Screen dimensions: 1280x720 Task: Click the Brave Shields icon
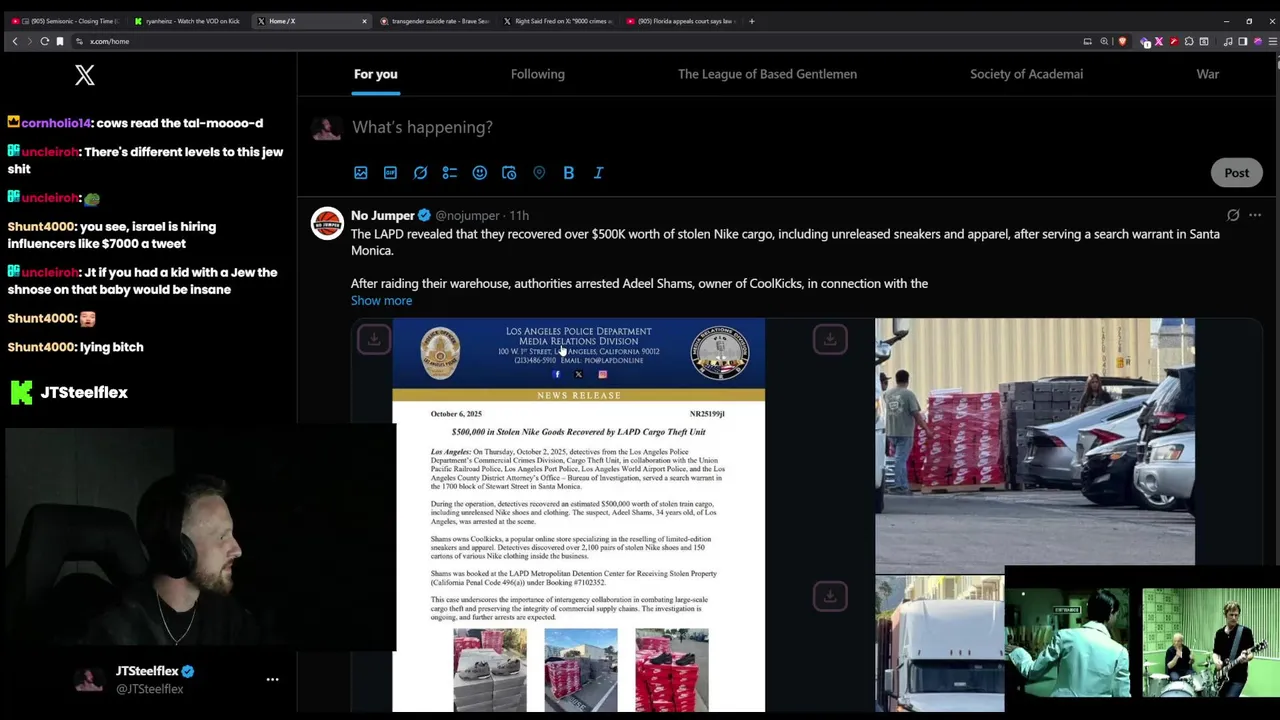point(1122,41)
